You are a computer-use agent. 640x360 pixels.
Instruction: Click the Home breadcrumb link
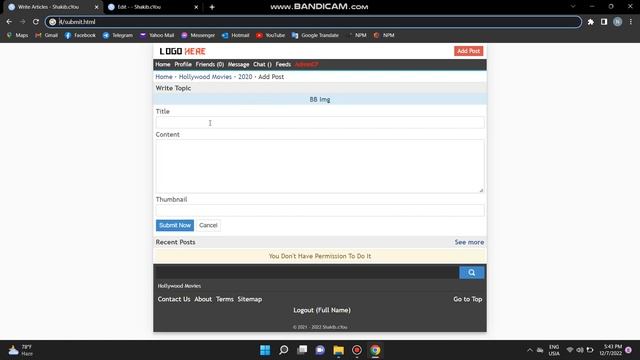pyautogui.click(x=164, y=77)
